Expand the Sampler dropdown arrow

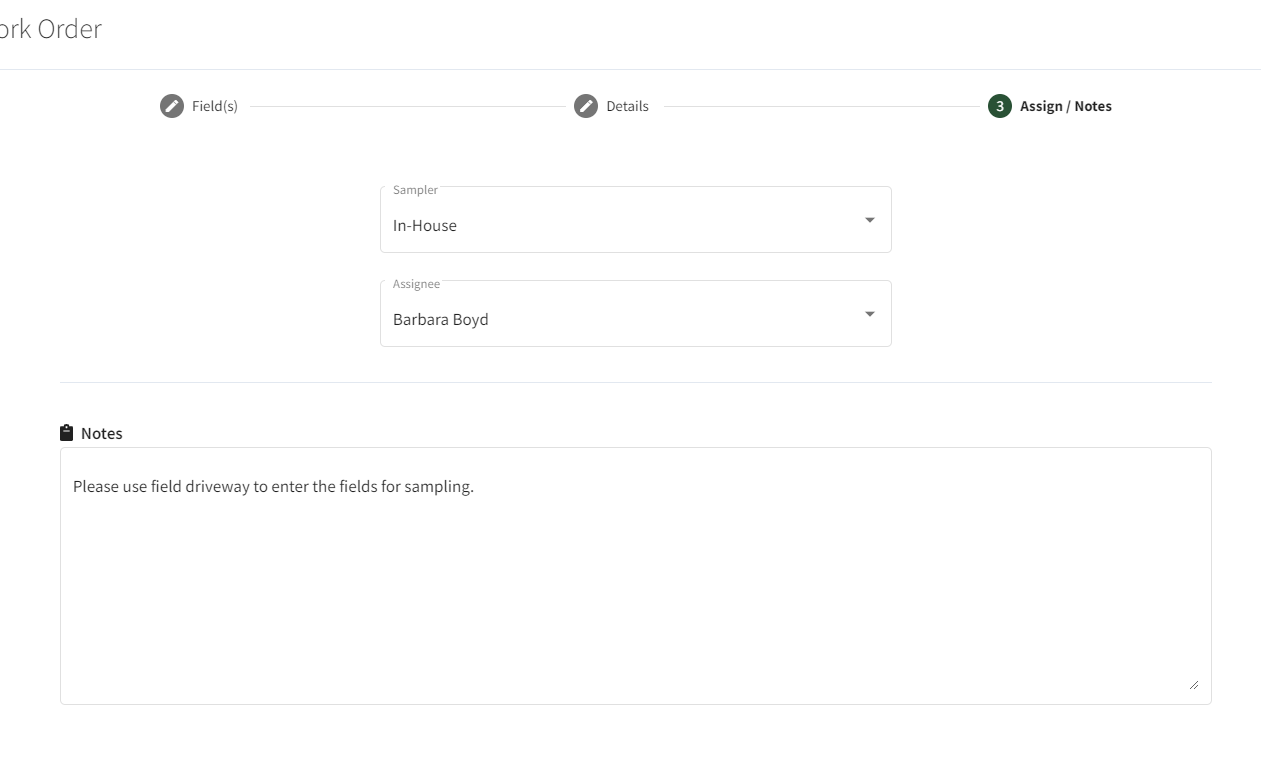[870, 220]
